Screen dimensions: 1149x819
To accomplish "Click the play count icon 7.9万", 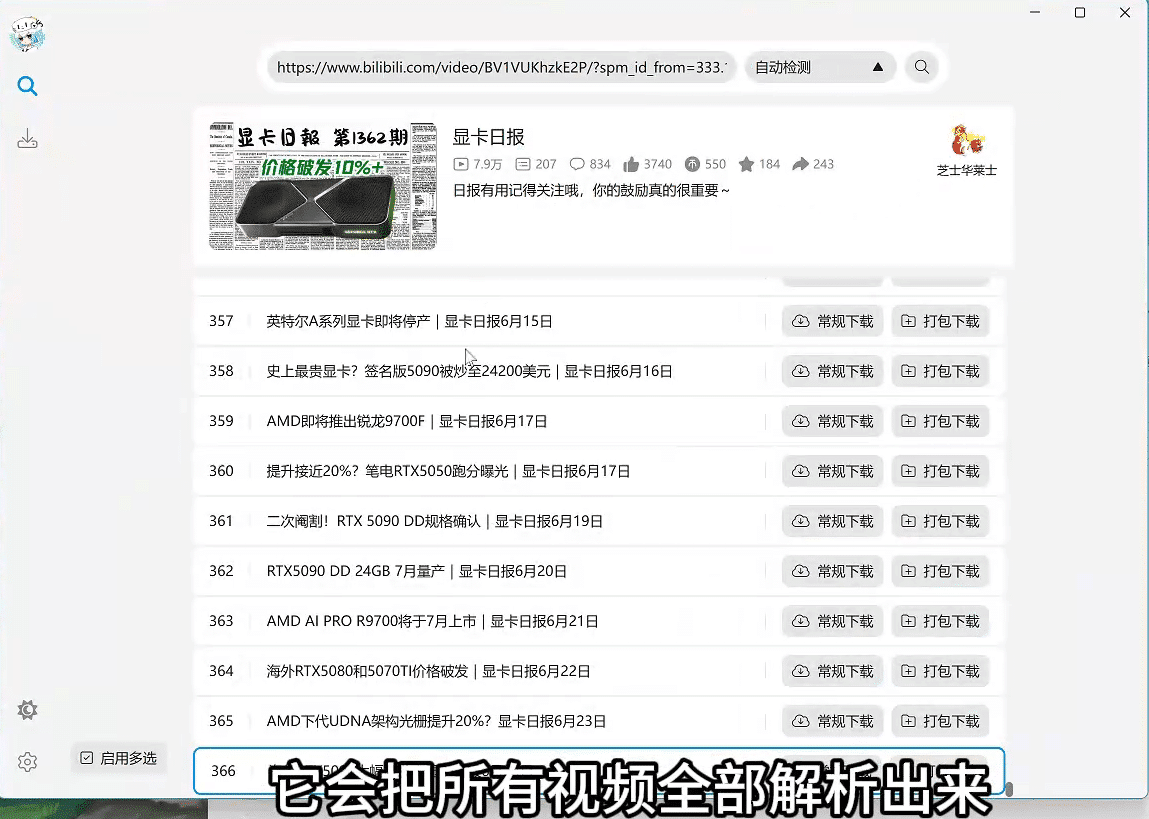I will tap(460, 164).
